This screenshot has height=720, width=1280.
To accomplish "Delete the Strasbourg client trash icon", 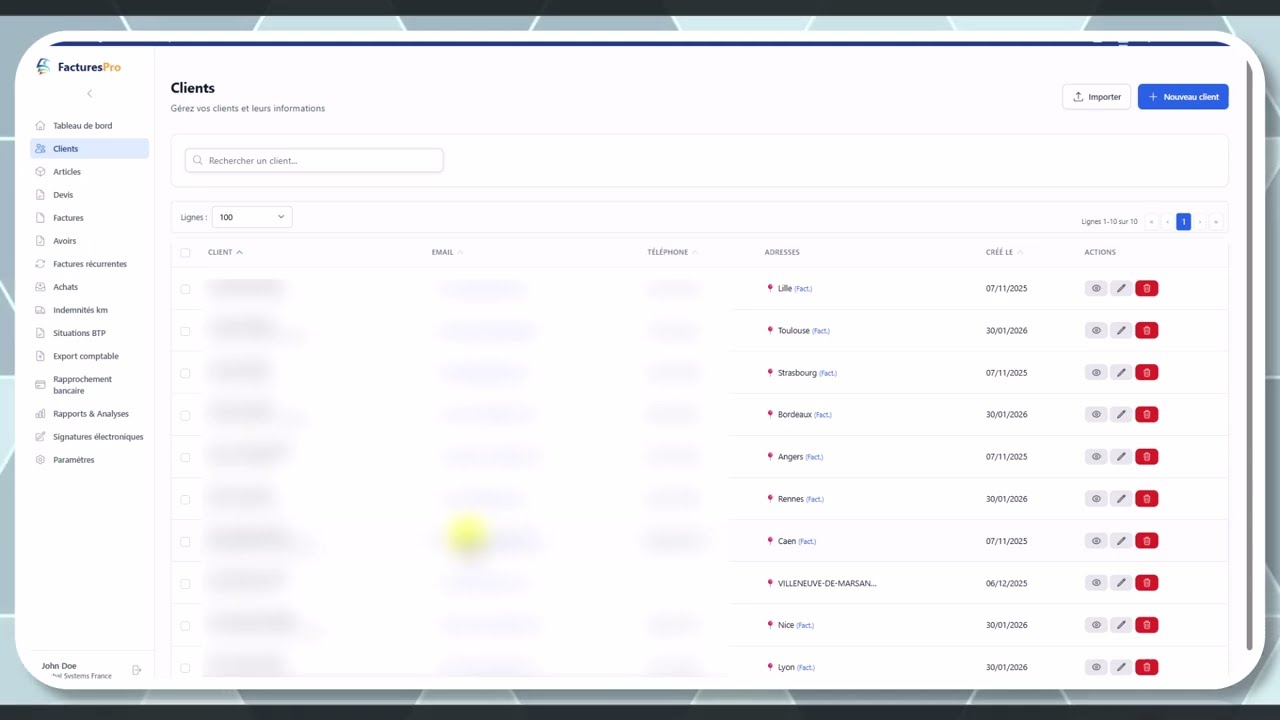I will coord(1147,372).
